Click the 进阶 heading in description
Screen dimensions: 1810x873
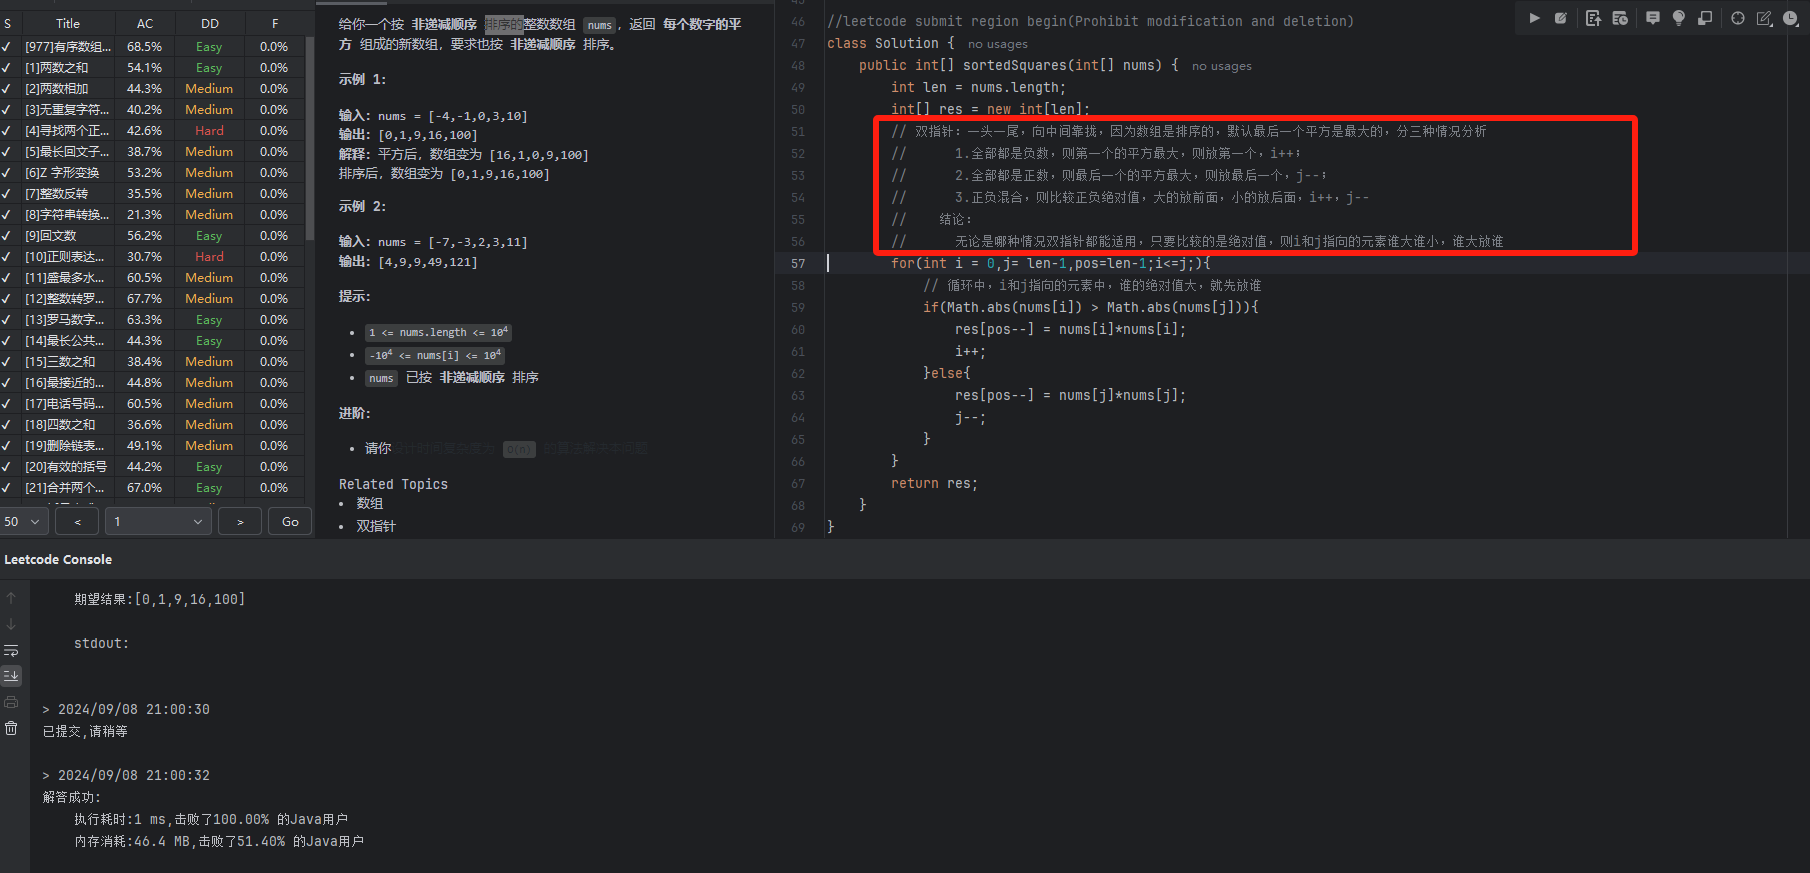click(x=354, y=413)
